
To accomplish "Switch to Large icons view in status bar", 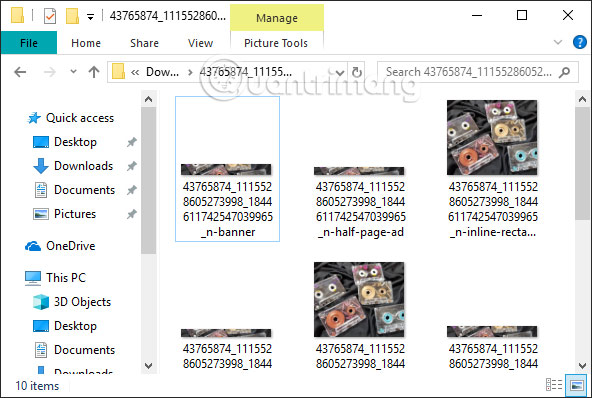I will click(576, 385).
